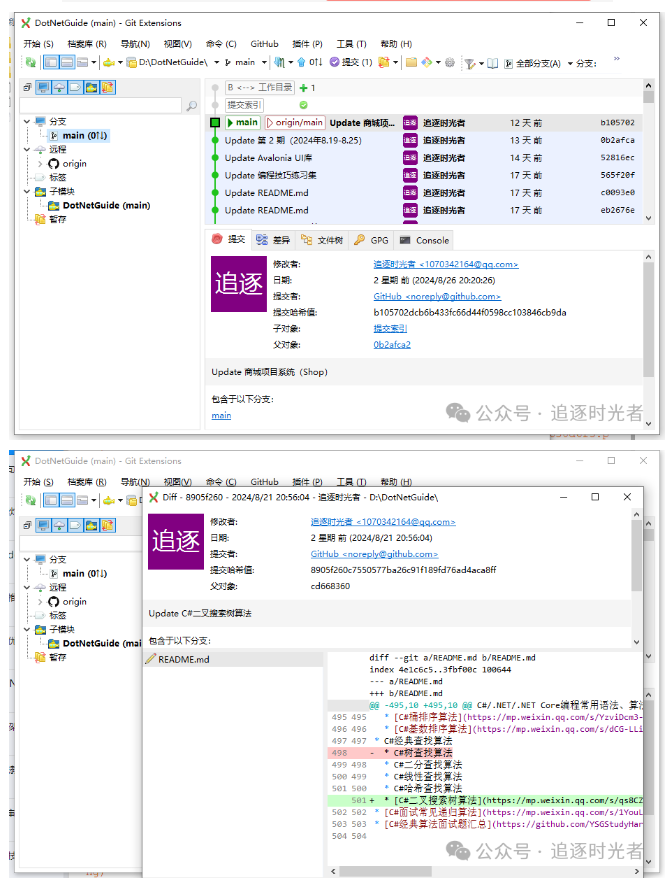Click refresh icon in window behind Diff dialog
Image resolution: width=666 pixels, height=891 pixels.
coord(30,501)
